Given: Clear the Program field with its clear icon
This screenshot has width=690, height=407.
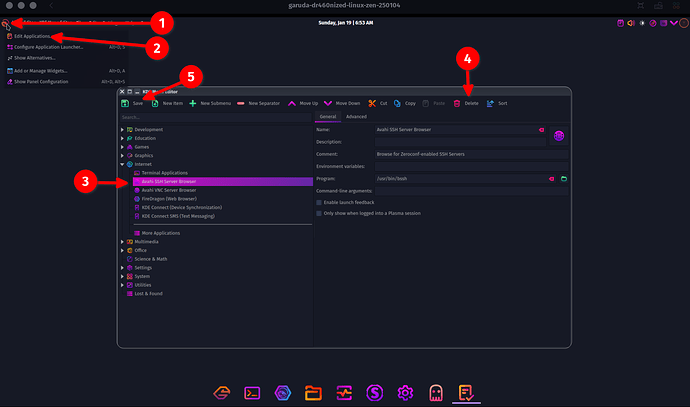Looking at the screenshot, I should point(551,179).
